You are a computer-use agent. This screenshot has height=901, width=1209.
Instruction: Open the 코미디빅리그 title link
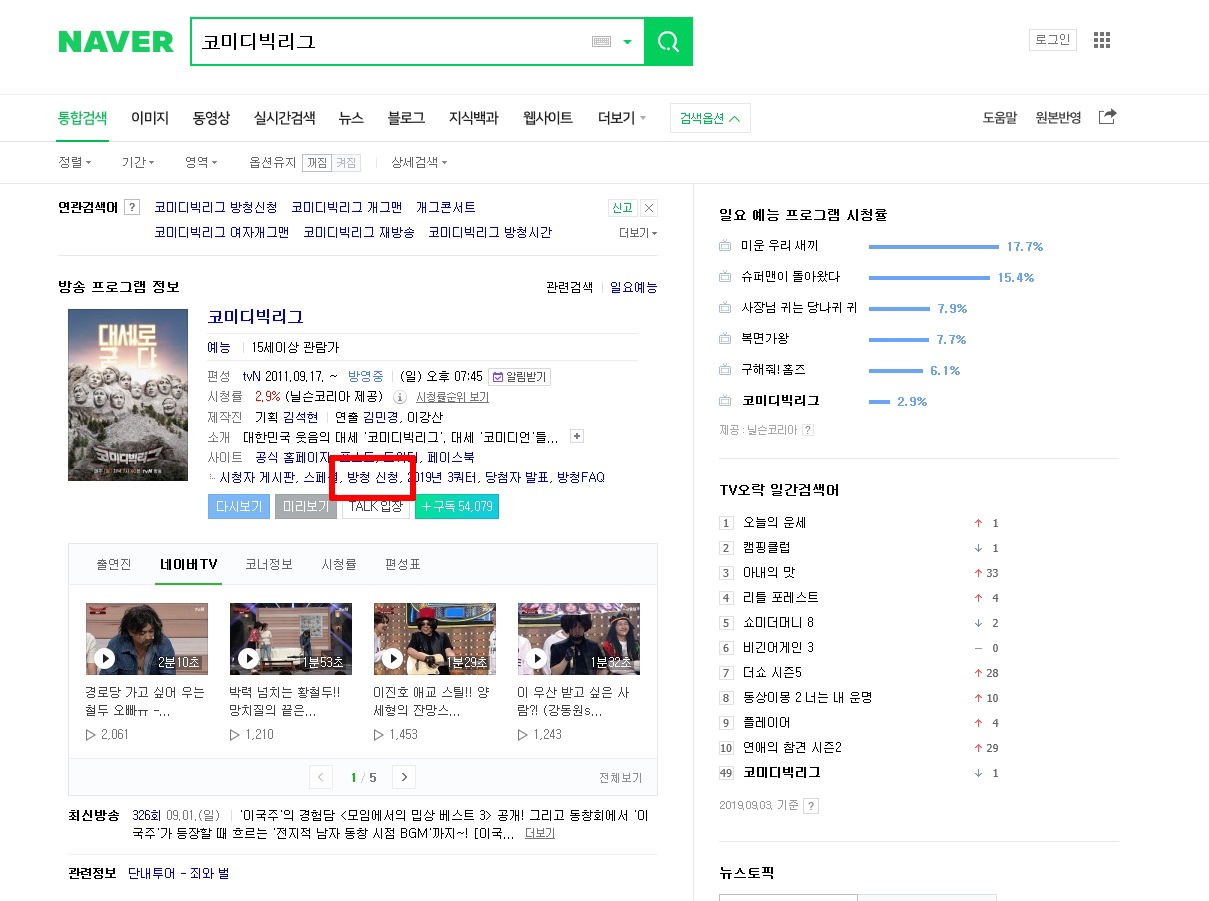[x=255, y=317]
